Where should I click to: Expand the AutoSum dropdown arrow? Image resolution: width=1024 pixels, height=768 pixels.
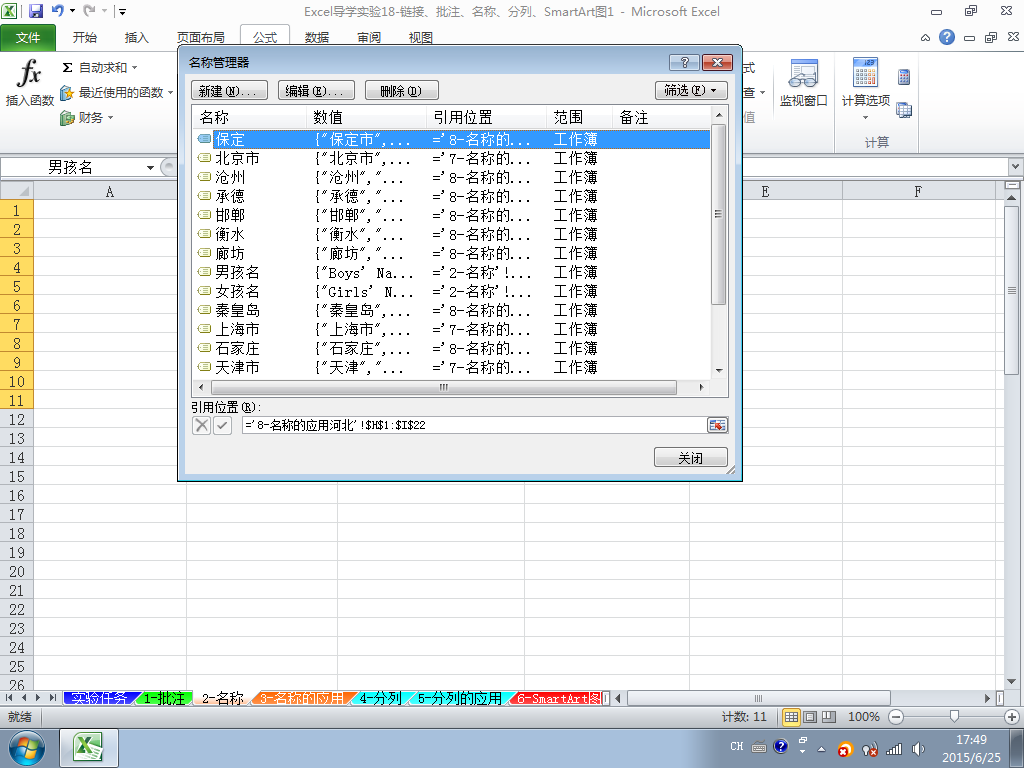tap(135, 68)
